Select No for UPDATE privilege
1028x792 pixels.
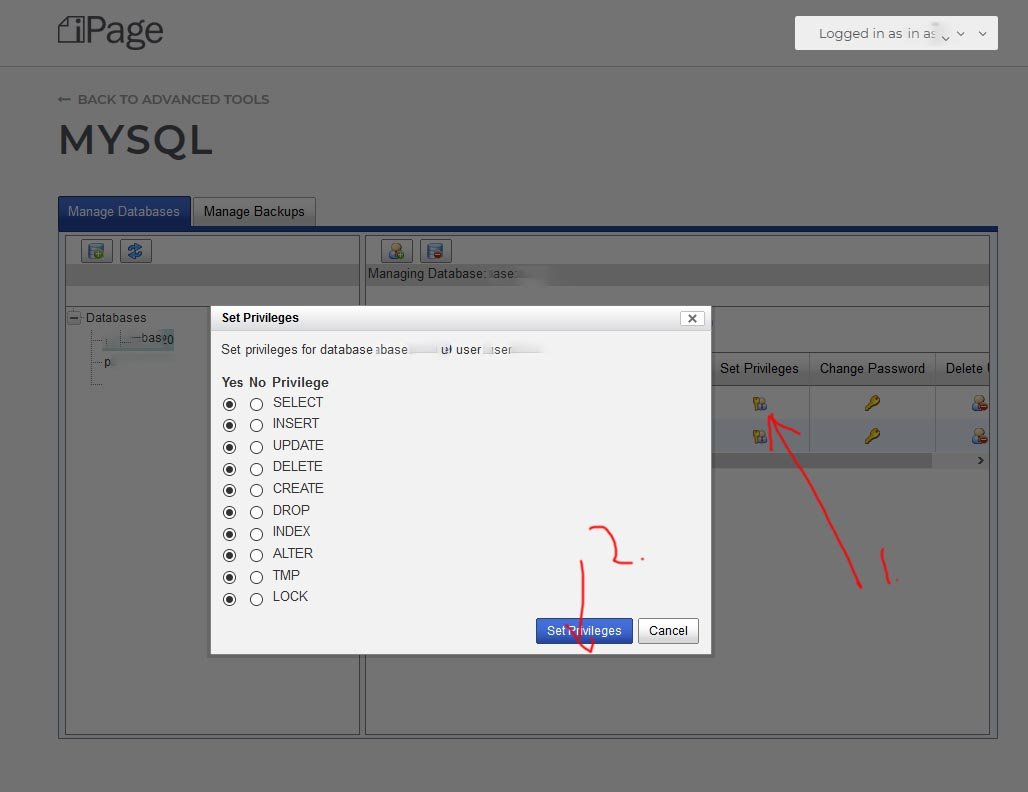[256, 447]
